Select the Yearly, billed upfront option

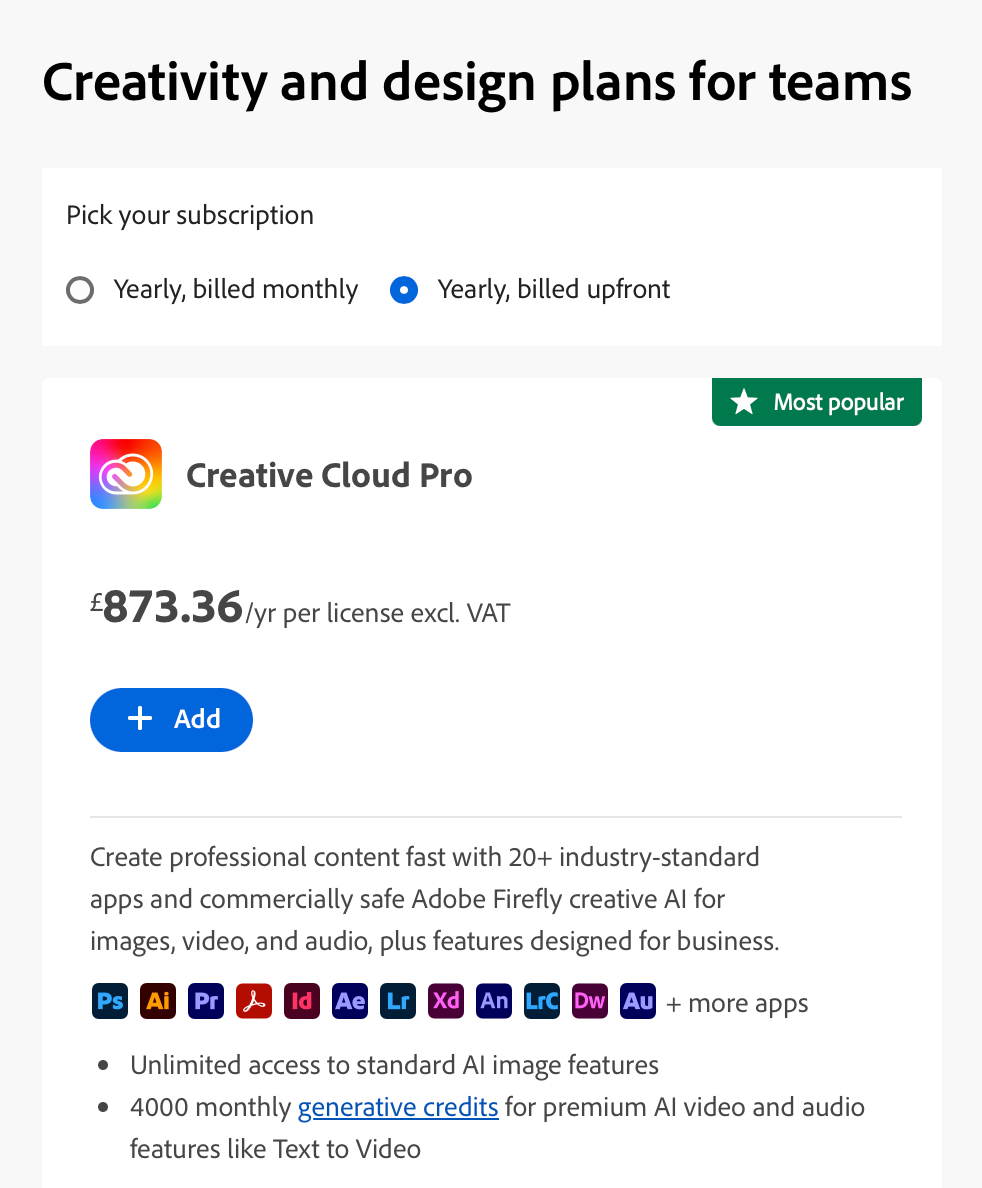coord(403,289)
